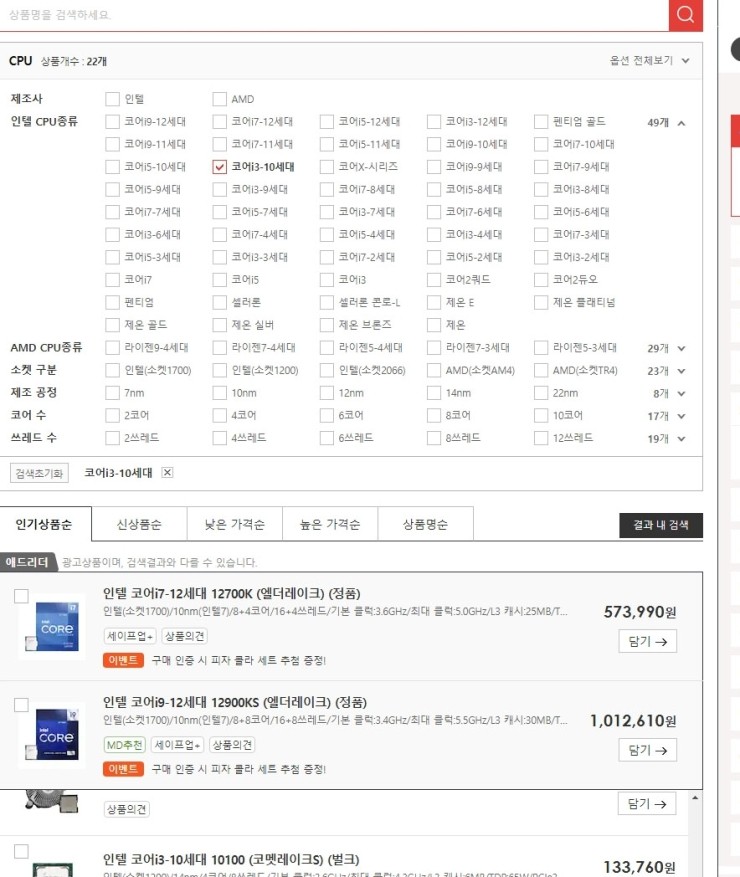
Task: Expand 옵션 전체보기 options dropdown
Action: (x=649, y=60)
